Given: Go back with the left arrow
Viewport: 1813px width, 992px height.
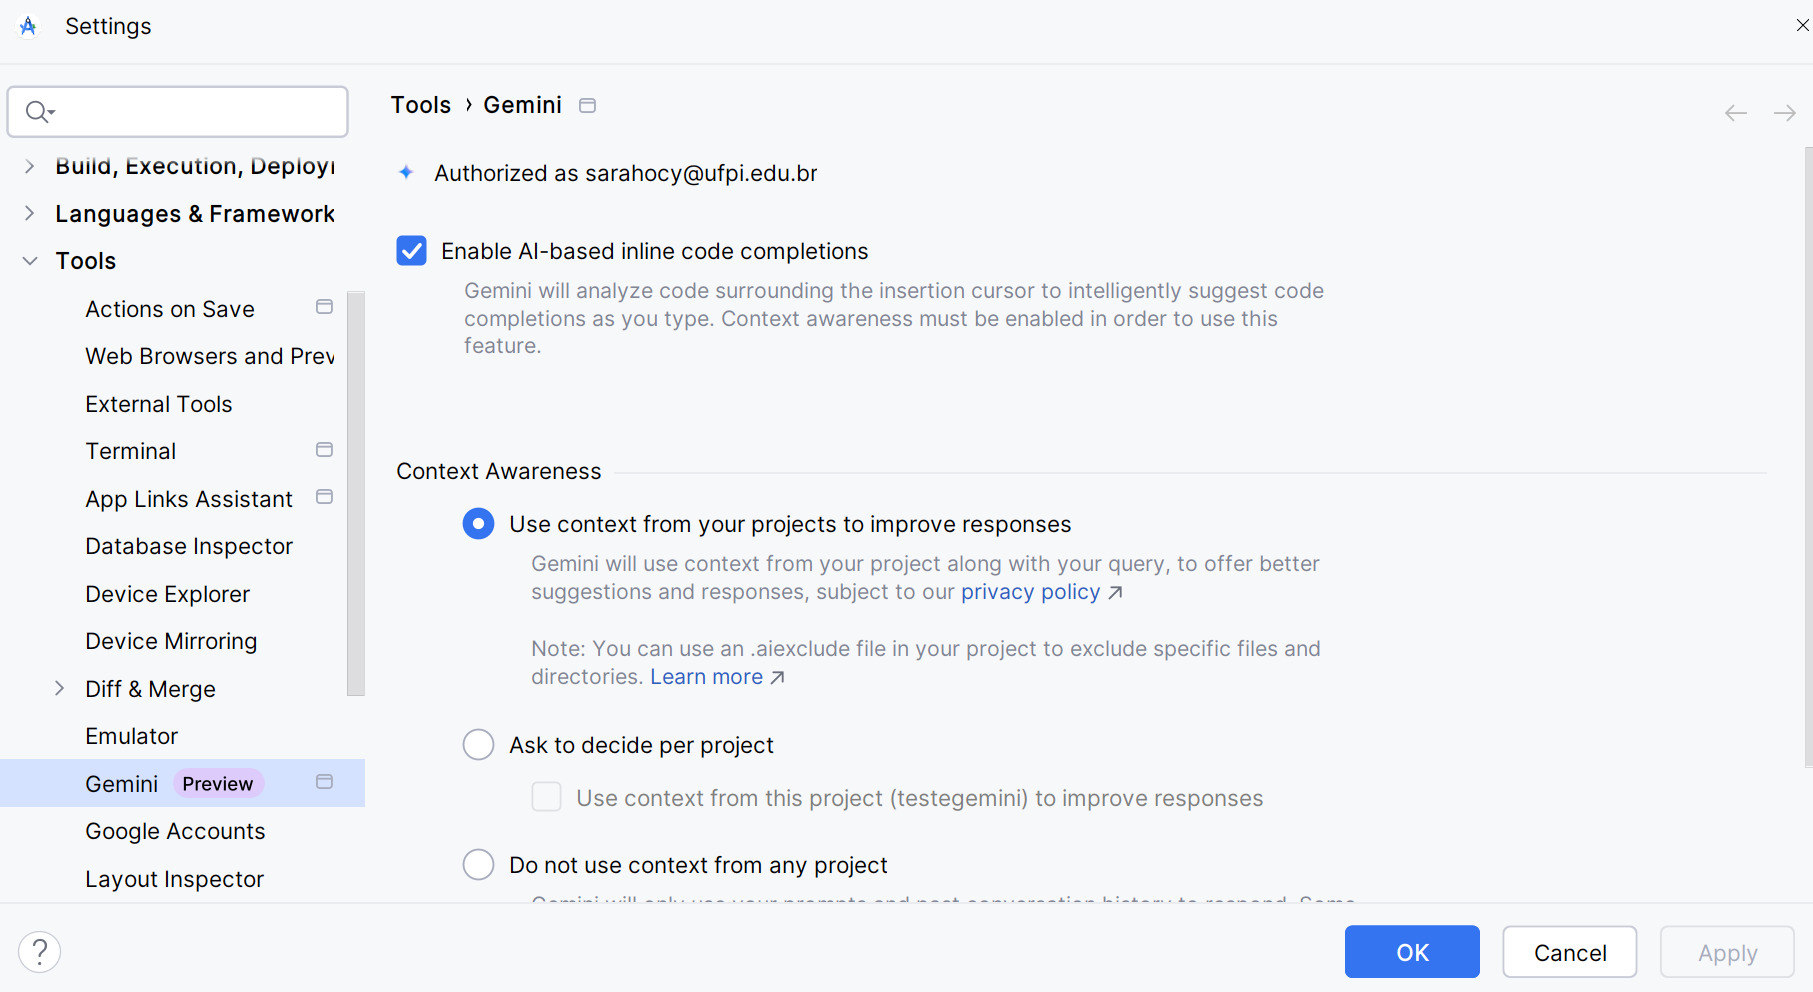Looking at the screenshot, I should [1736, 113].
